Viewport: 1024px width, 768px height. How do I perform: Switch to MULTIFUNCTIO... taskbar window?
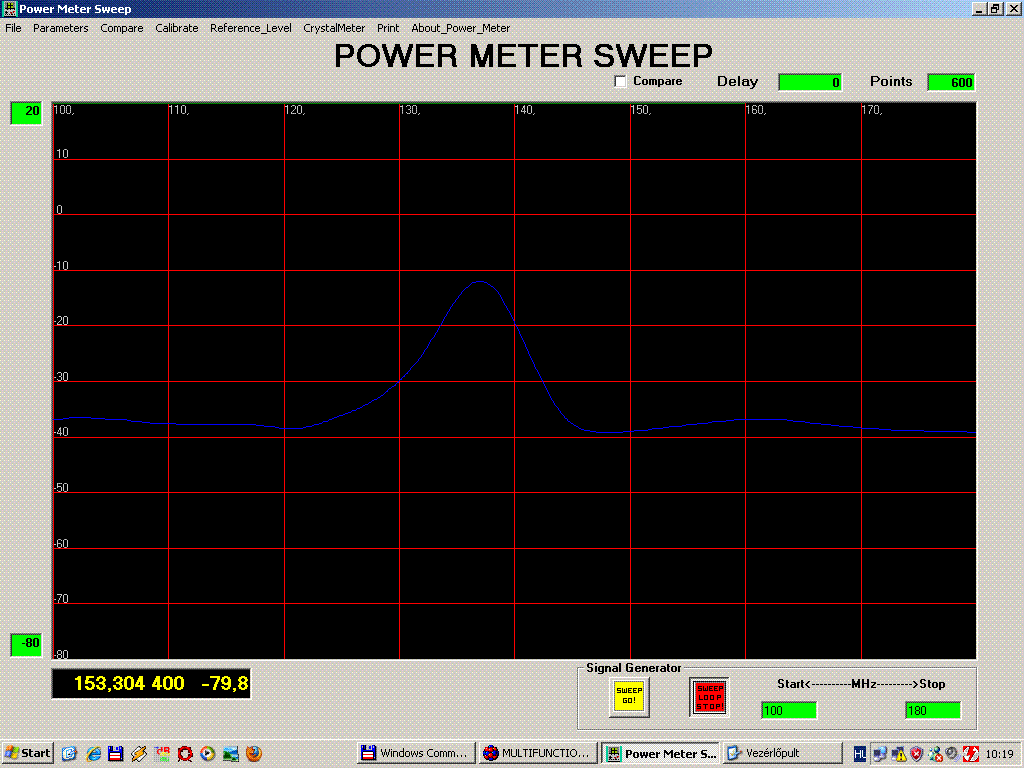[537, 753]
